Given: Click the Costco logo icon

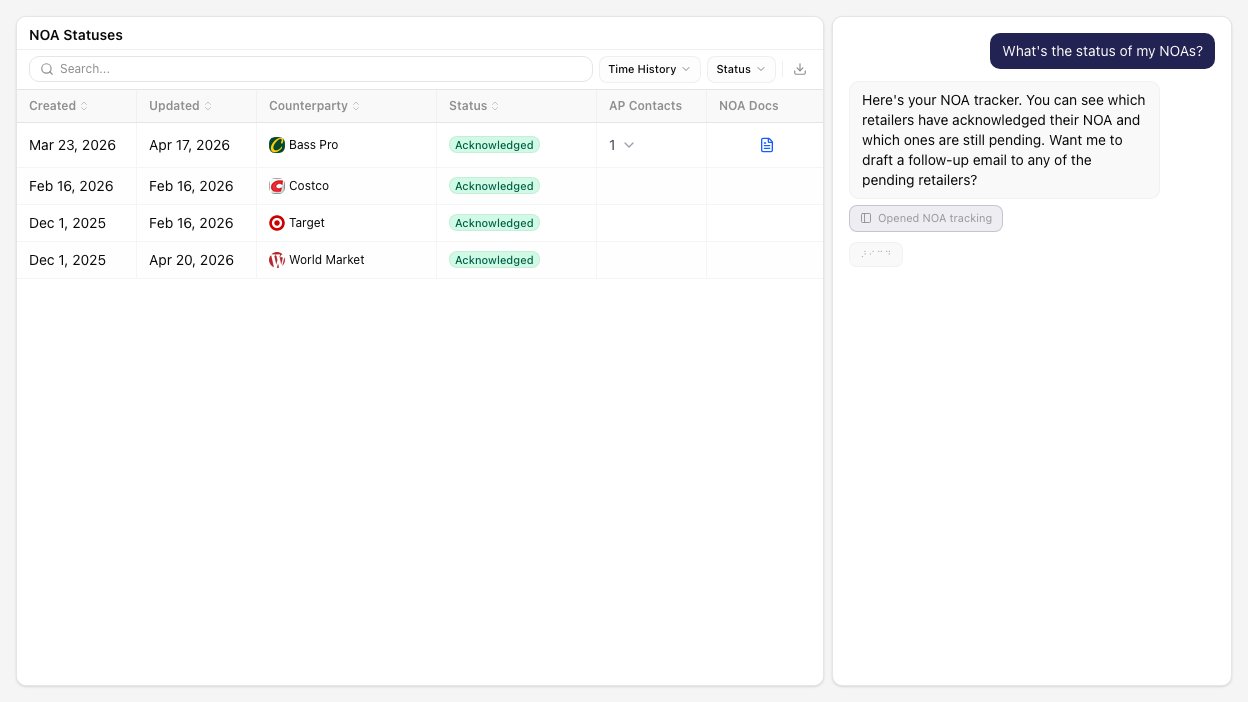Looking at the screenshot, I should [x=277, y=186].
